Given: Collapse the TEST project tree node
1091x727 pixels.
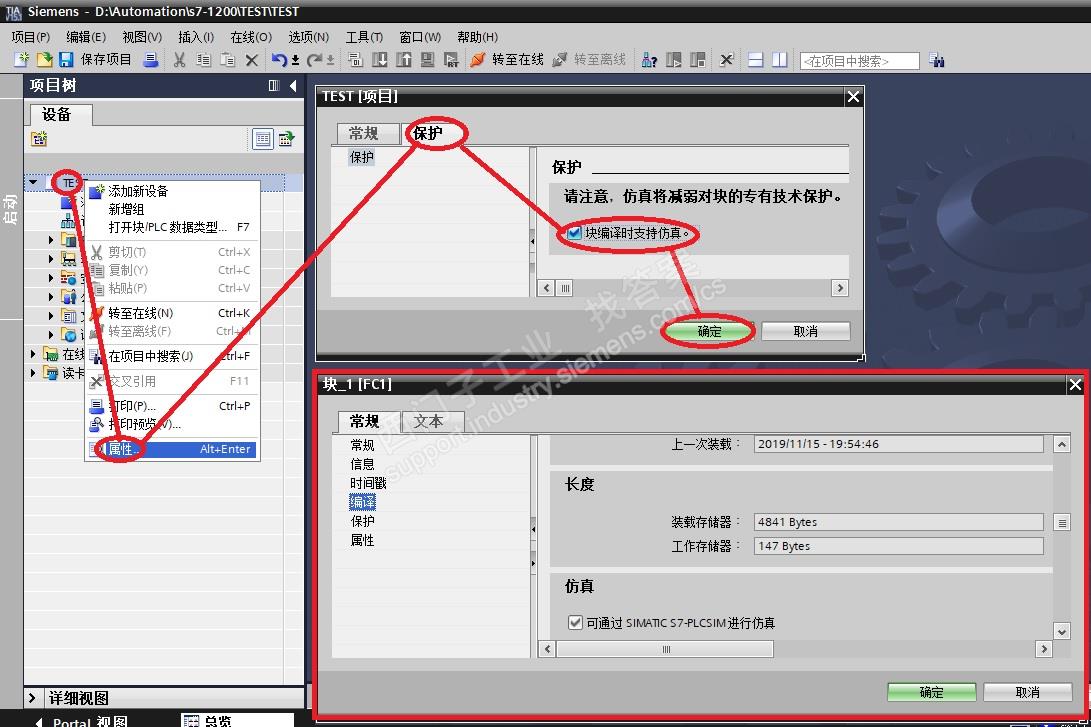Looking at the screenshot, I should [33, 182].
